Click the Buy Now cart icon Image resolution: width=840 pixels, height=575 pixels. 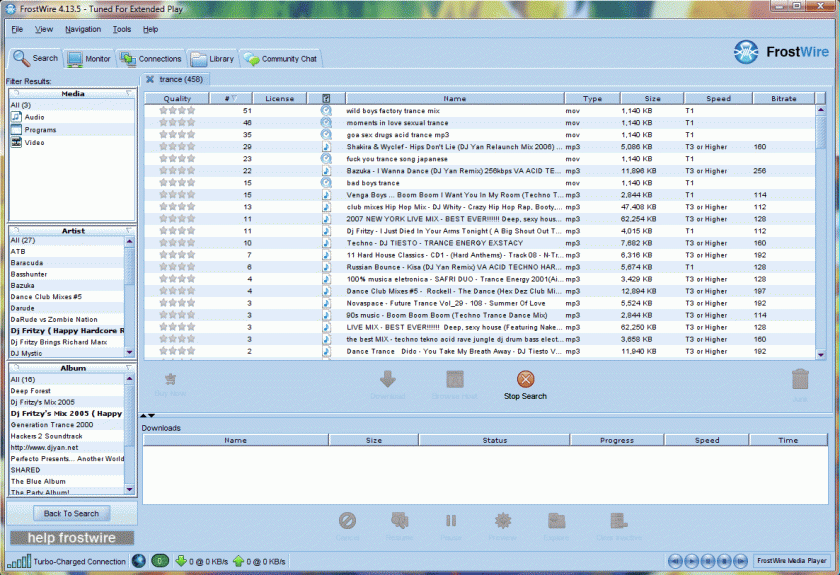click(x=170, y=379)
